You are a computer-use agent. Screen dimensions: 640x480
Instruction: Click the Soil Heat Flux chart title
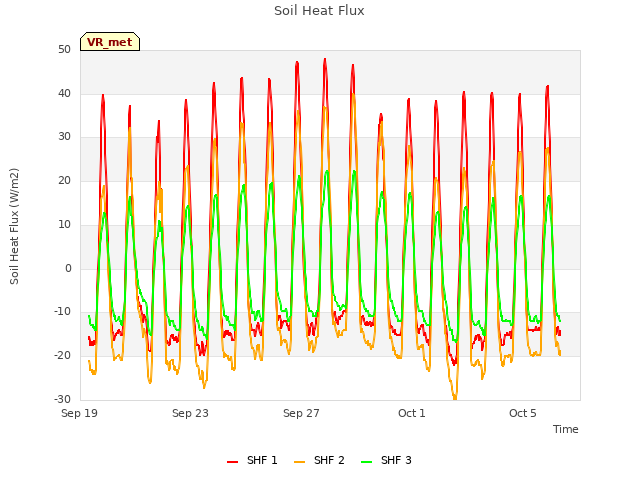click(x=319, y=11)
